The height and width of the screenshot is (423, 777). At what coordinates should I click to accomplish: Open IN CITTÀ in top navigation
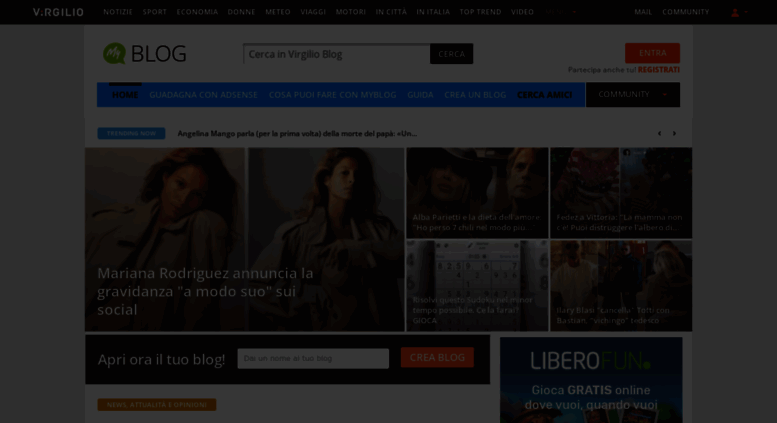(x=391, y=12)
